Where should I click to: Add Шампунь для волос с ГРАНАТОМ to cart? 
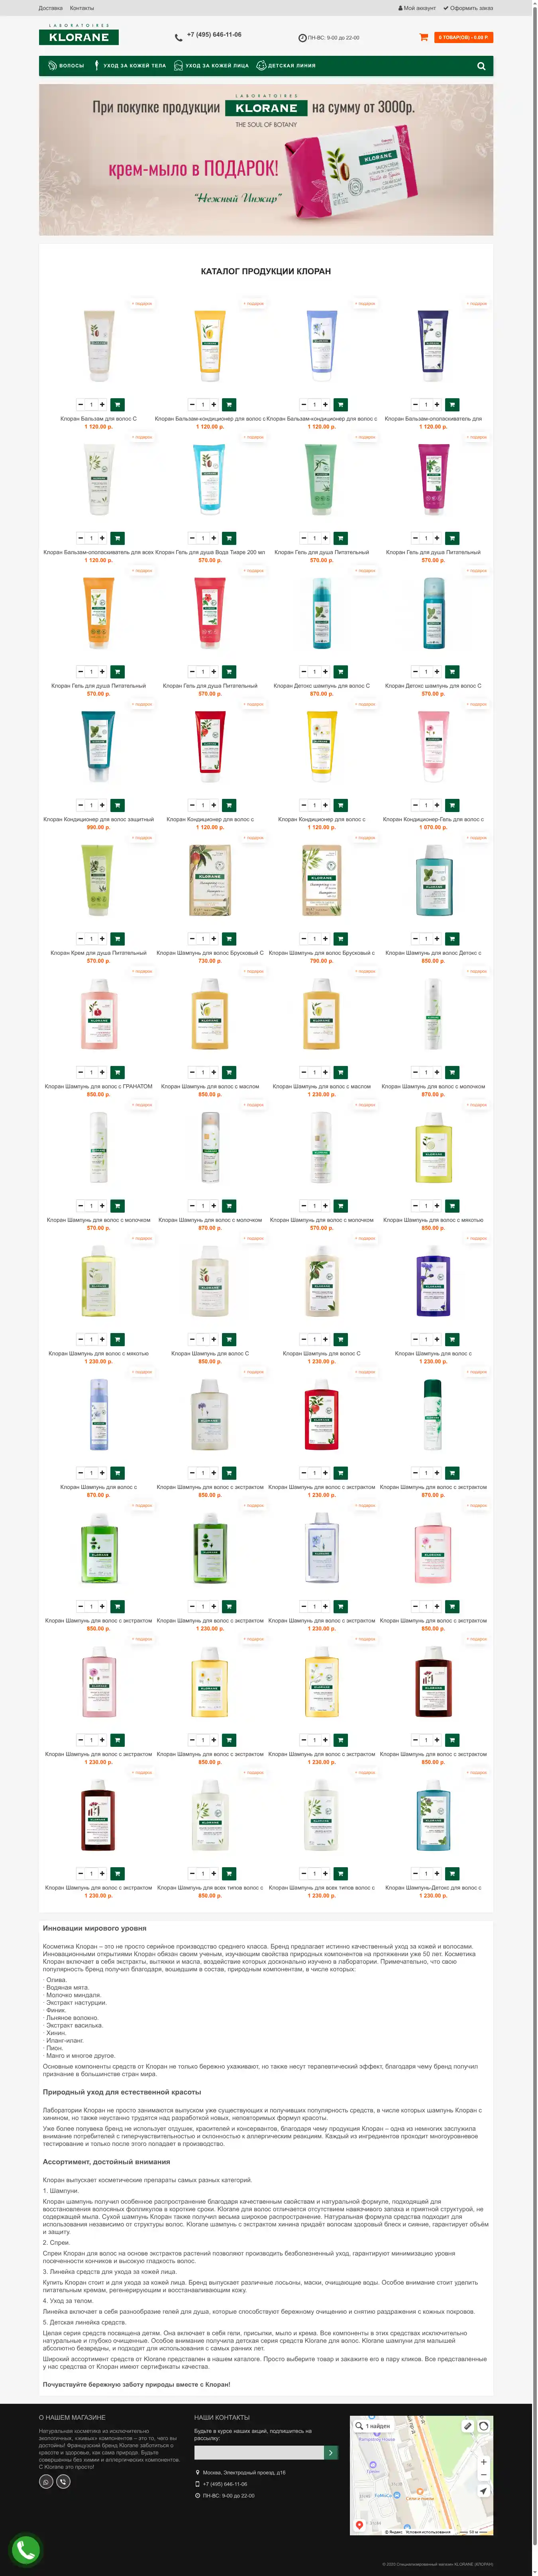[x=117, y=1072]
